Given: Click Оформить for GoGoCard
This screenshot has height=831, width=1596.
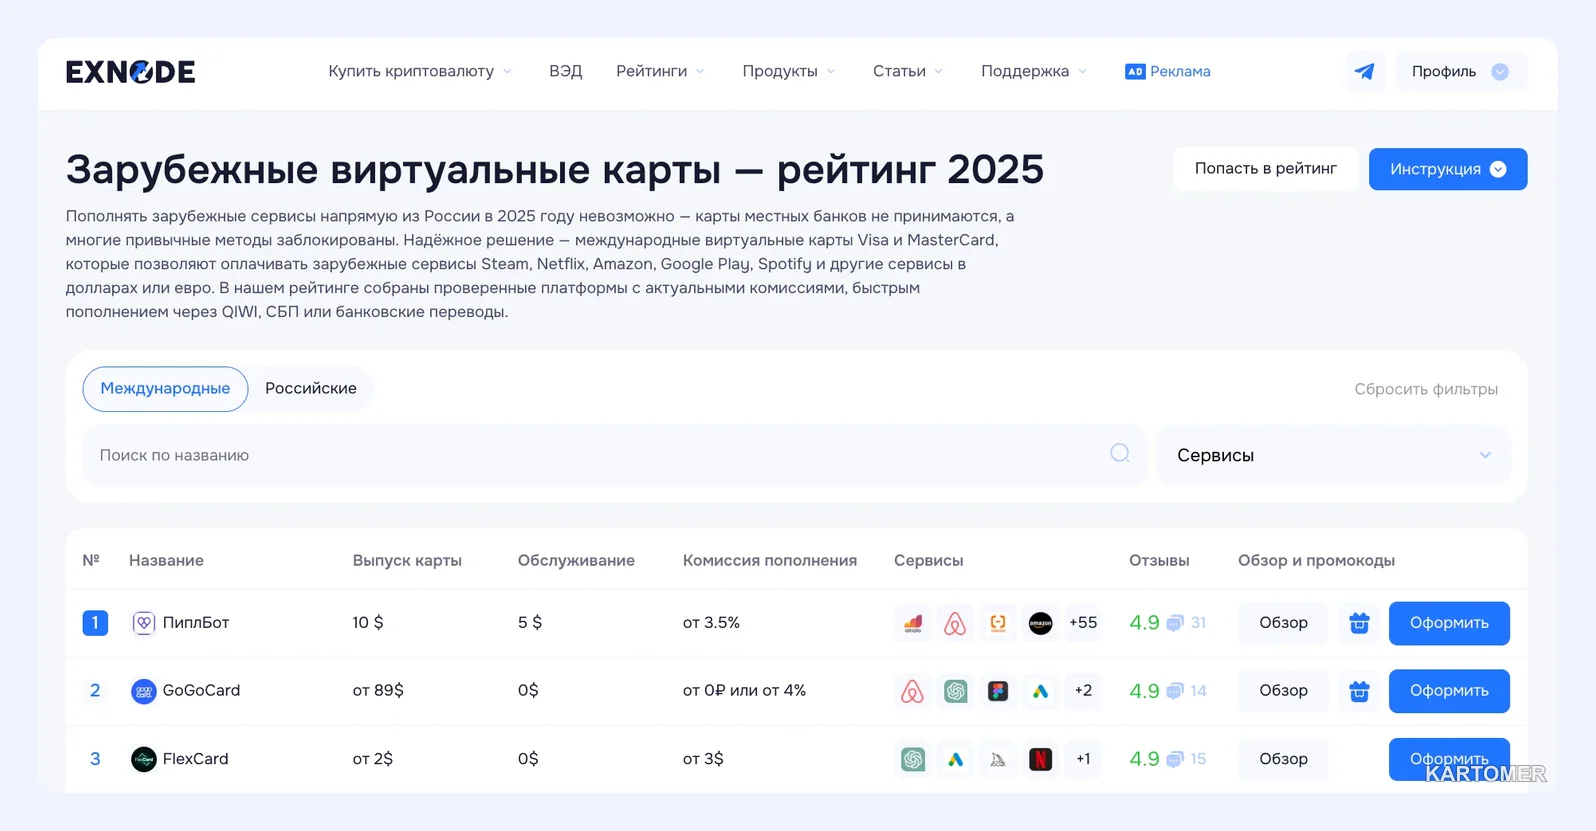Looking at the screenshot, I should [x=1449, y=691].
